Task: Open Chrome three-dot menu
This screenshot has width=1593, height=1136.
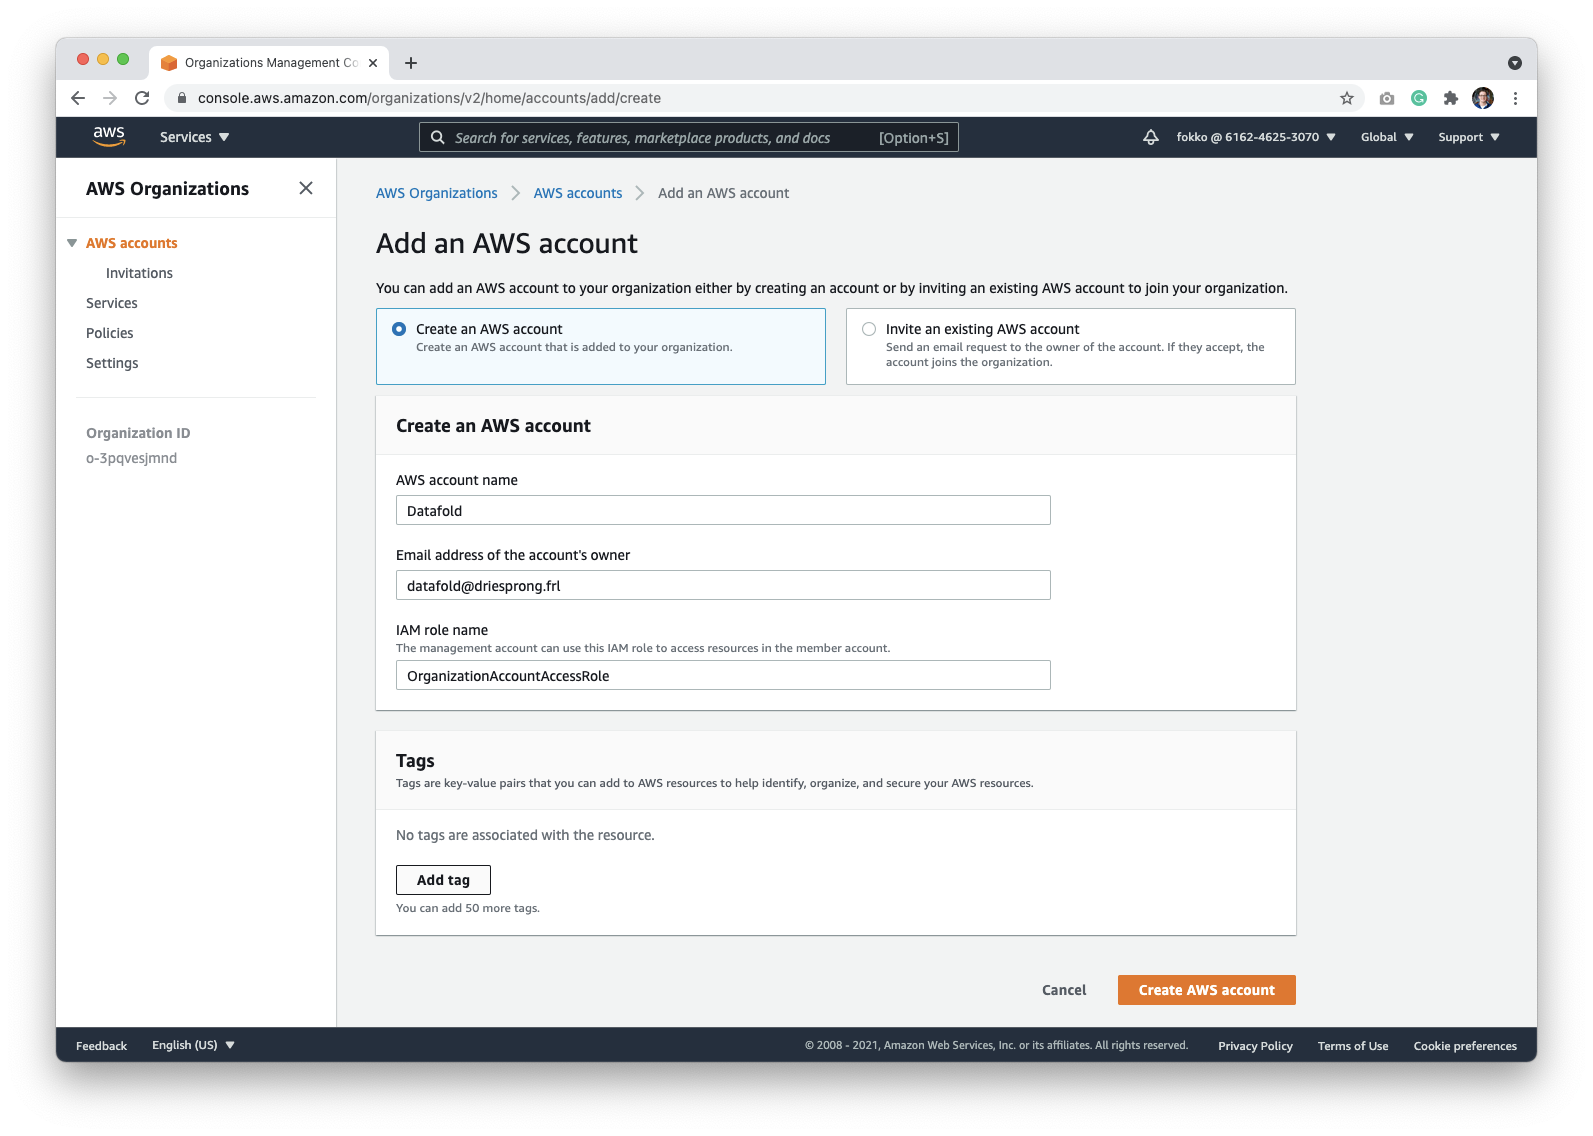Action: click(1515, 98)
